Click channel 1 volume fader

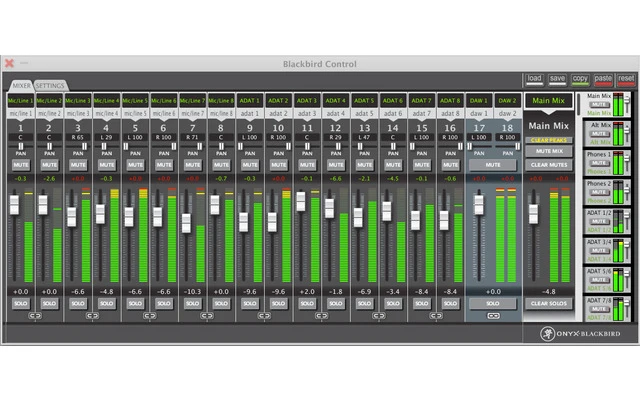pyautogui.click(x=14, y=205)
